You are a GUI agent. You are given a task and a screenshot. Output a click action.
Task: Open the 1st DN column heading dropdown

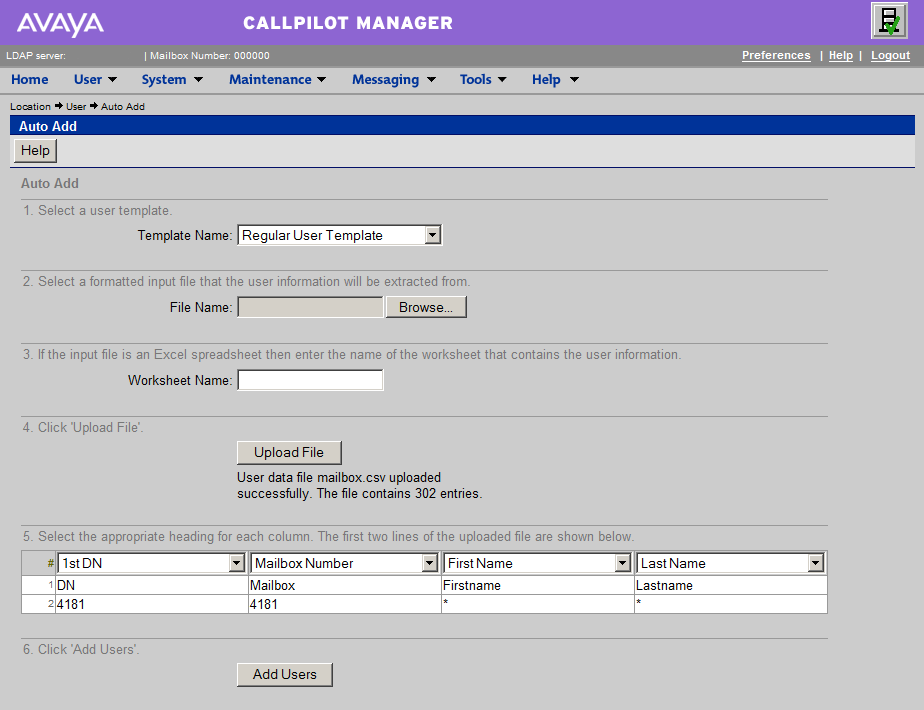tap(151, 563)
